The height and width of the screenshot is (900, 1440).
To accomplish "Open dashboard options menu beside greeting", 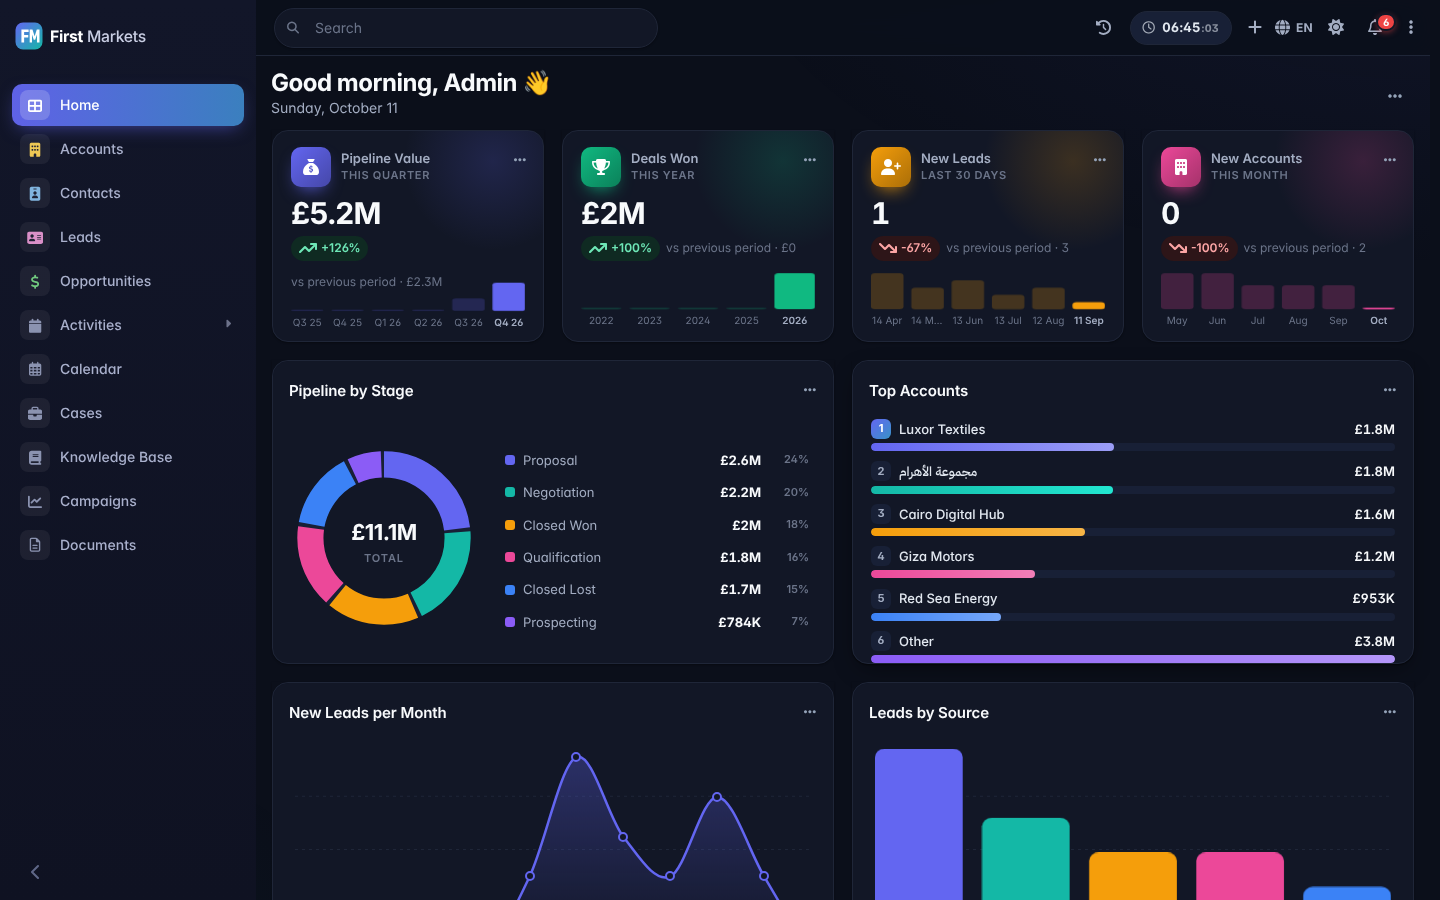I will 1395,96.
